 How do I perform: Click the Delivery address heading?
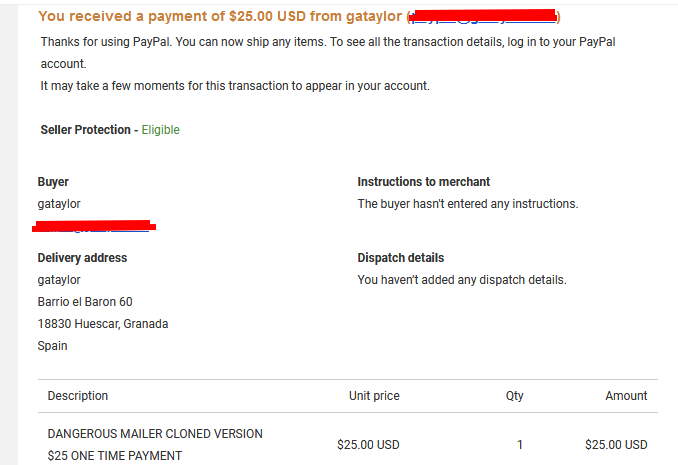[x=82, y=258]
